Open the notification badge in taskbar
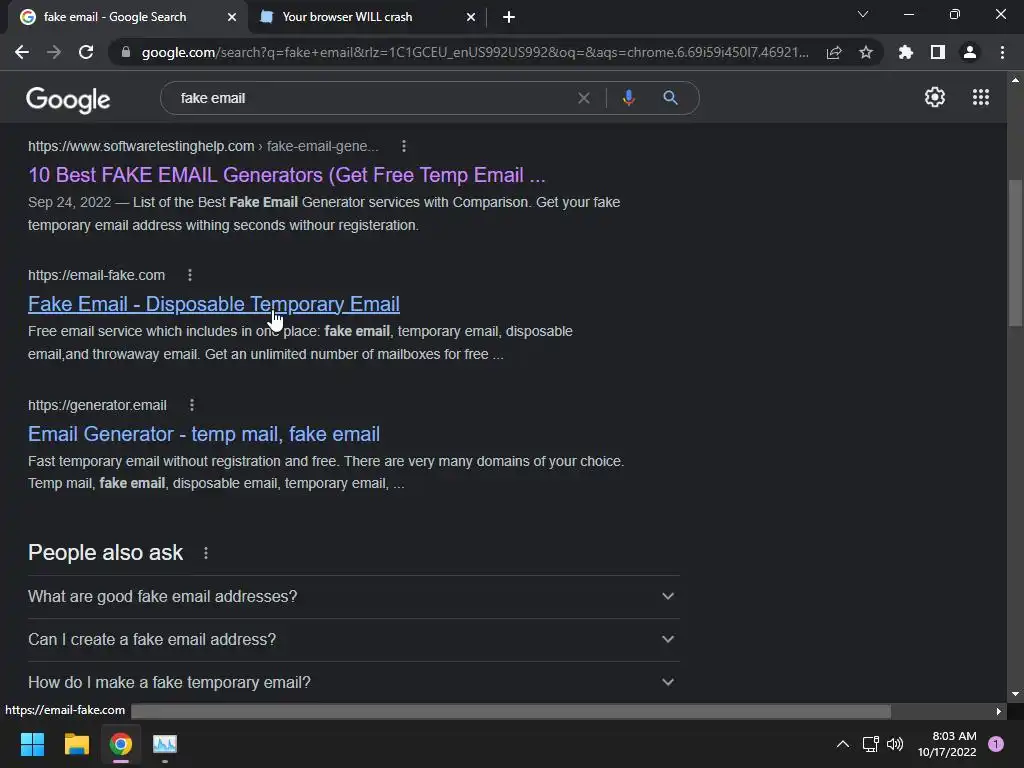The image size is (1024, 768). pyautogui.click(x=996, y=744)
